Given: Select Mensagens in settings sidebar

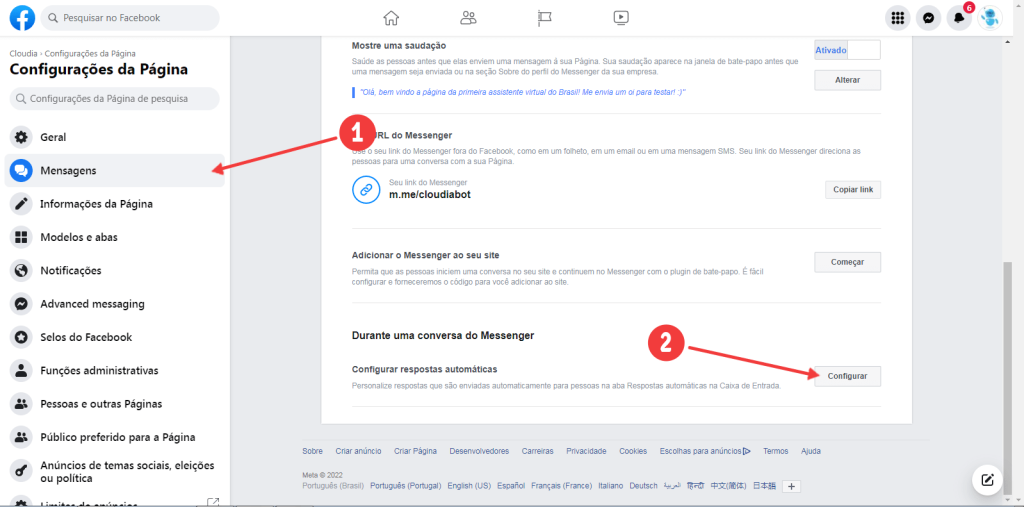Looking at the screenshot, I should pos(114,171).
